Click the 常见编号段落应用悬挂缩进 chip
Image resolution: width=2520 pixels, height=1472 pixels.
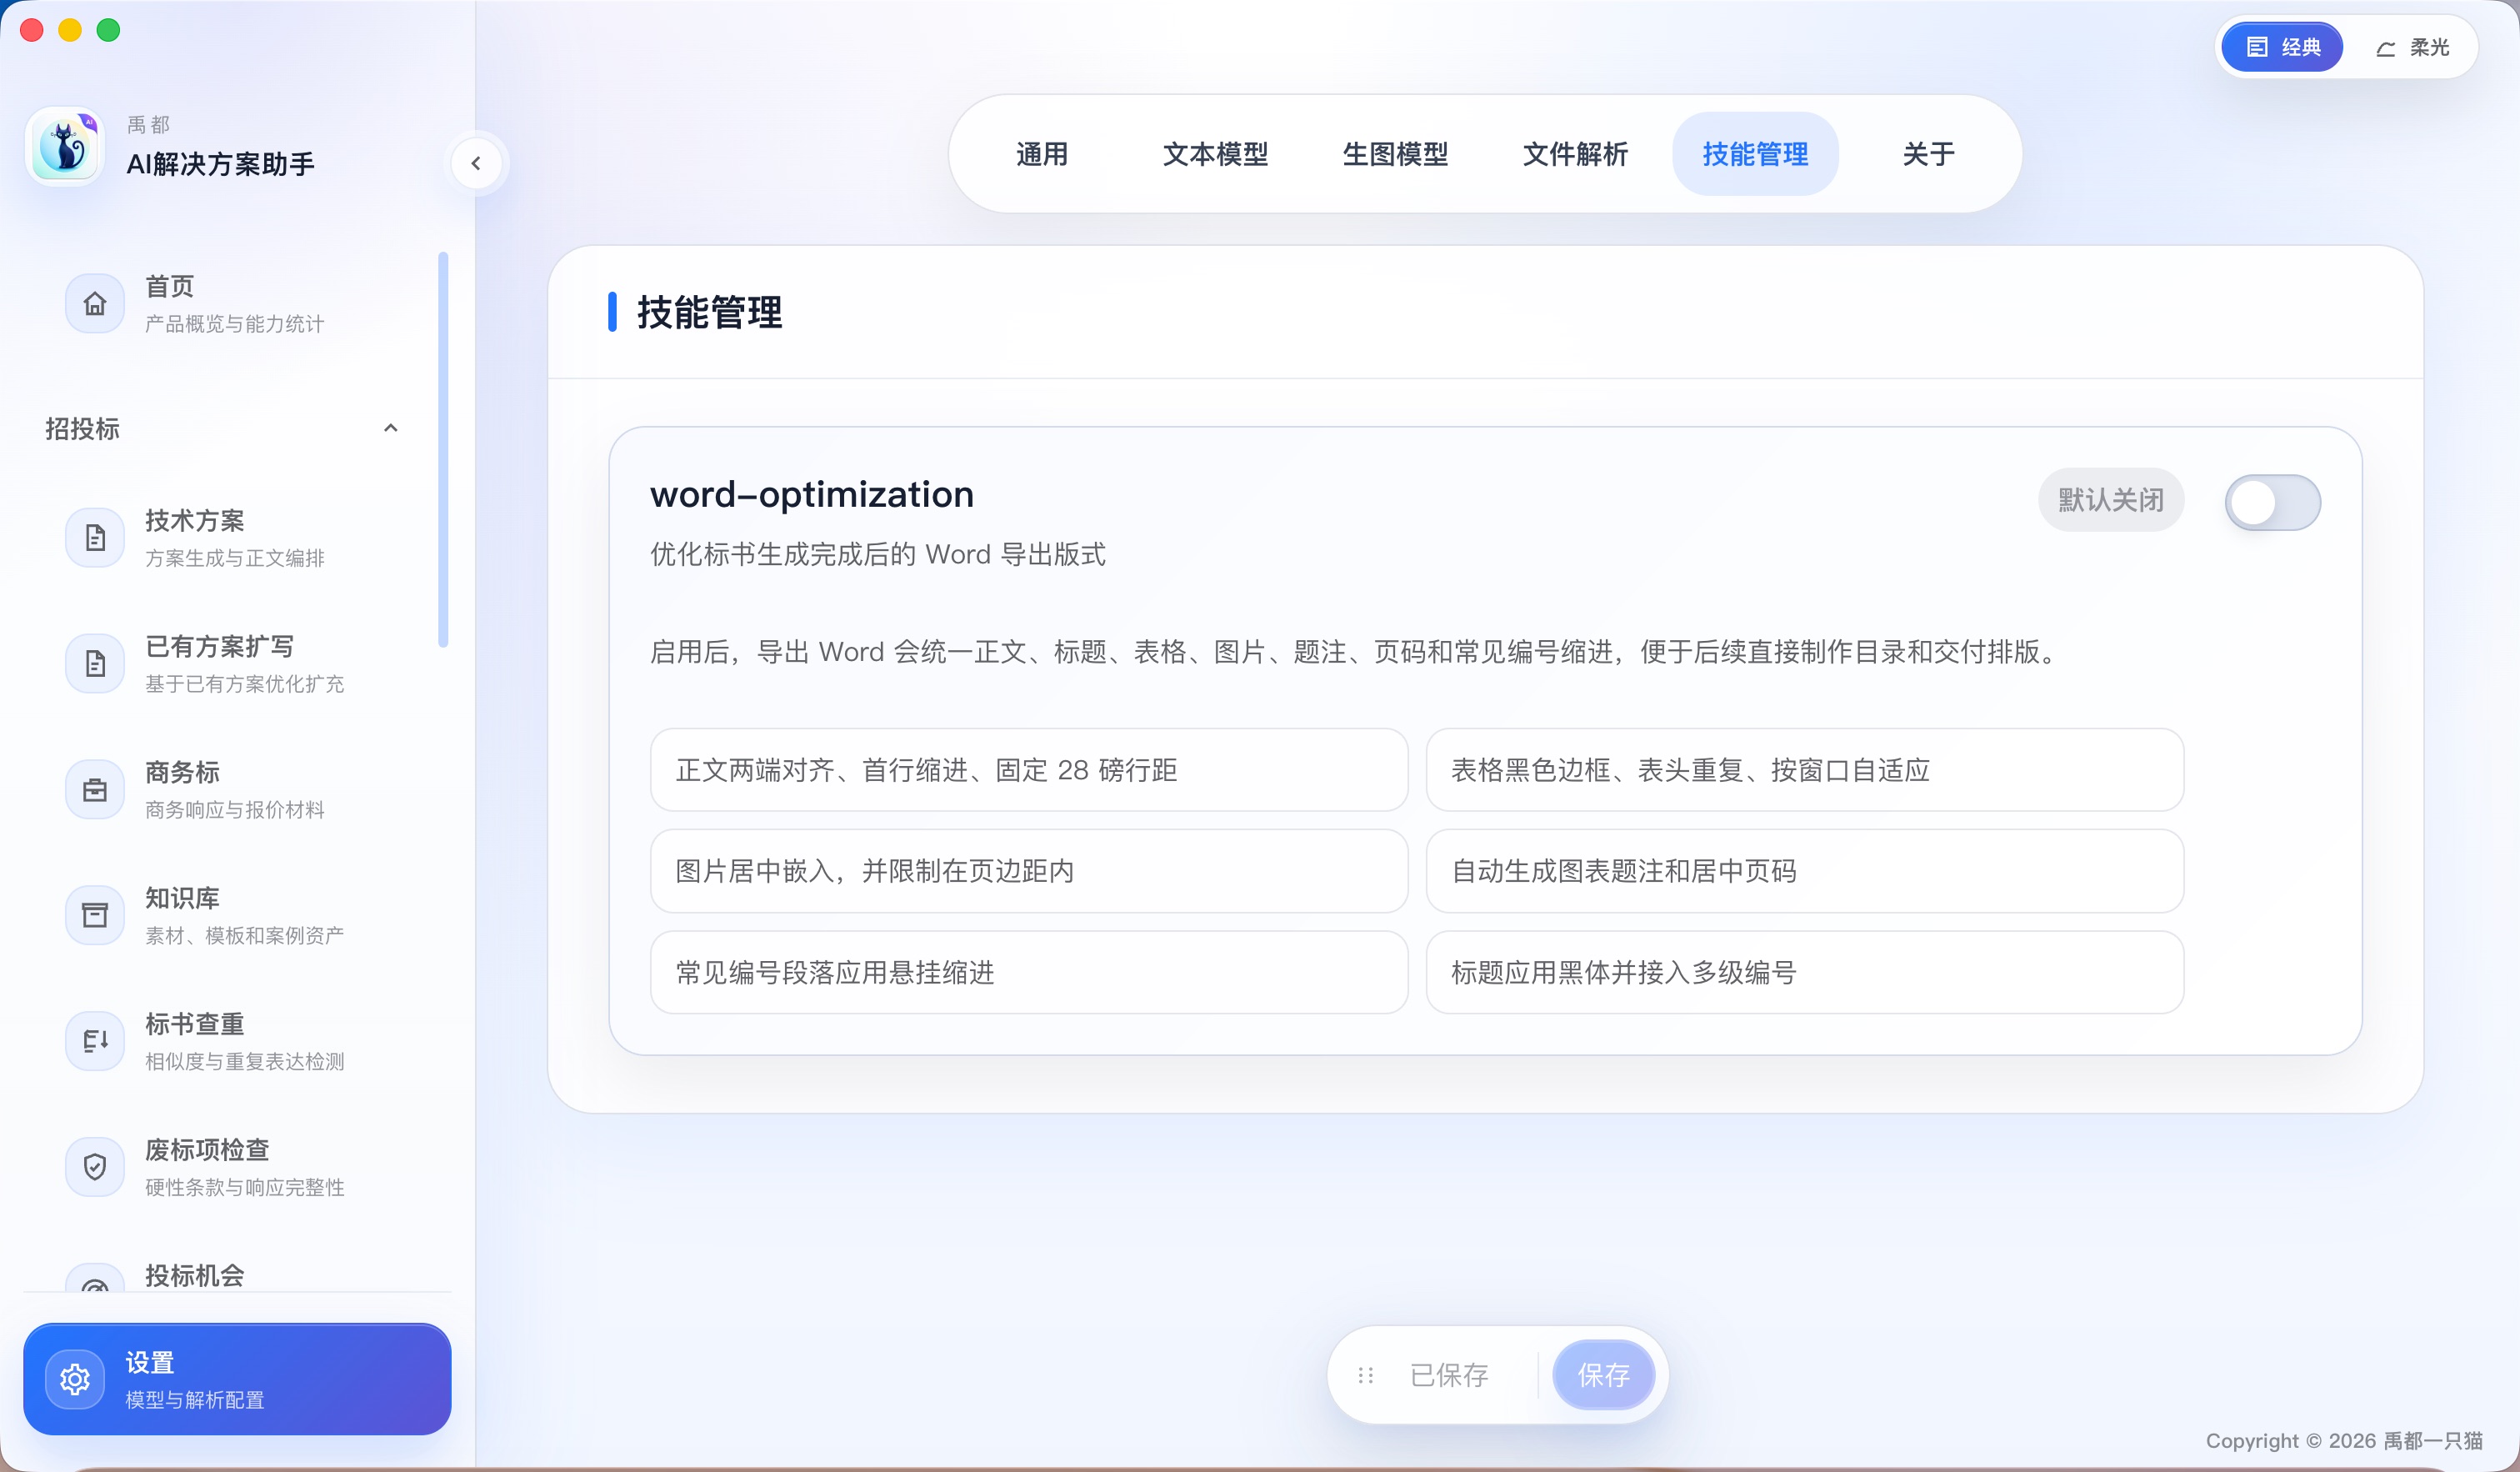tap(1029, 973)
